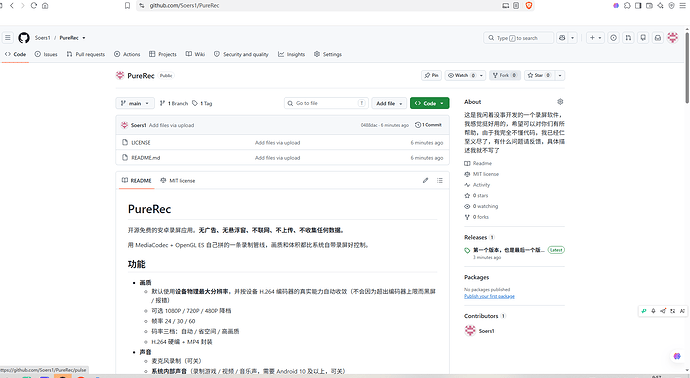The width and height of the screenshot is (690, 378).
Task: Open the Copilot chat icon in GitHub header
Action: click(562, 38)
